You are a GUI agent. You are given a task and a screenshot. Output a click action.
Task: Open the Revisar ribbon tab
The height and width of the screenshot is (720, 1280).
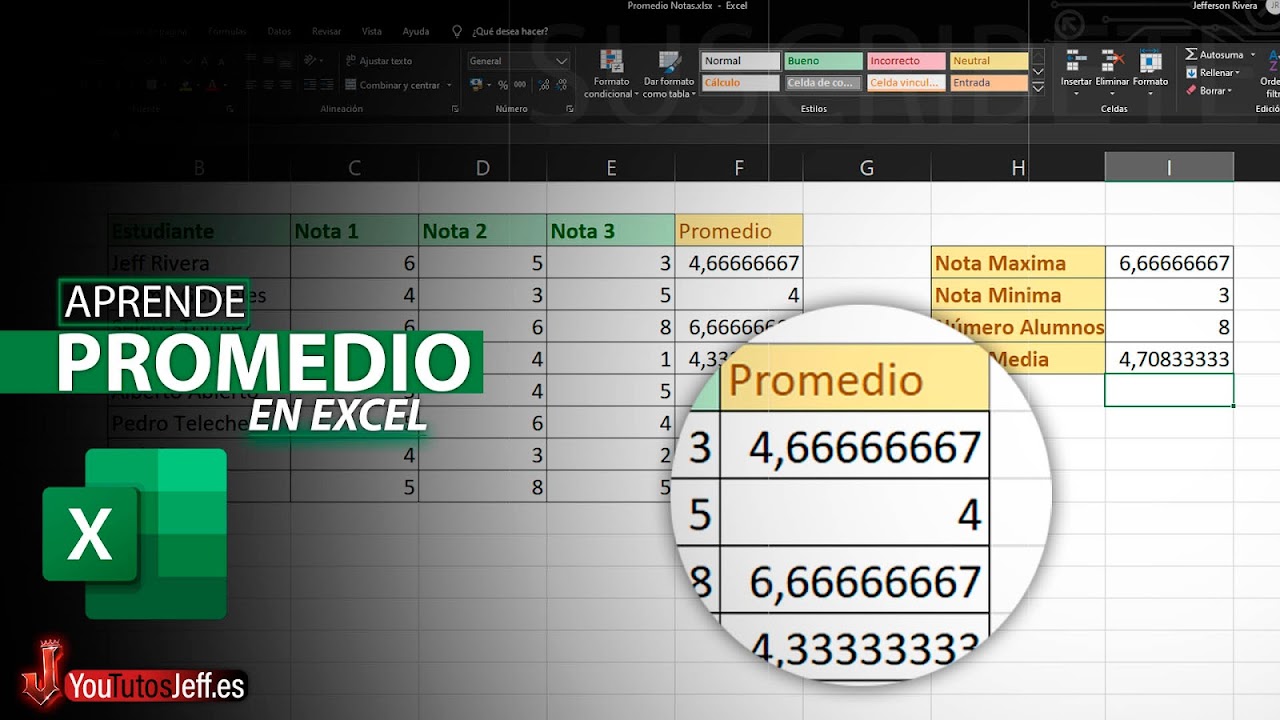pyautogui.click(x=326, y=31)
